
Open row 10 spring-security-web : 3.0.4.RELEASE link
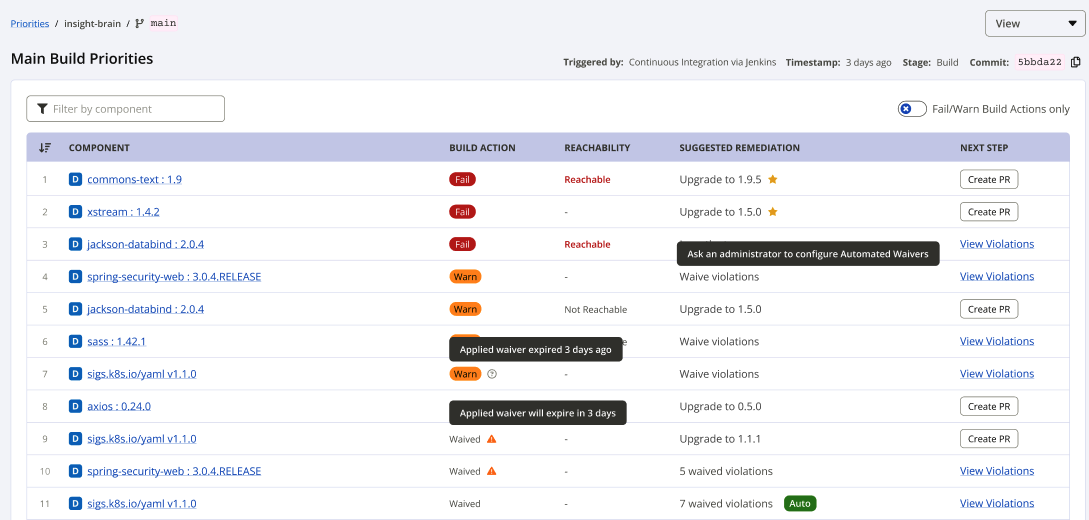(174, 471)
